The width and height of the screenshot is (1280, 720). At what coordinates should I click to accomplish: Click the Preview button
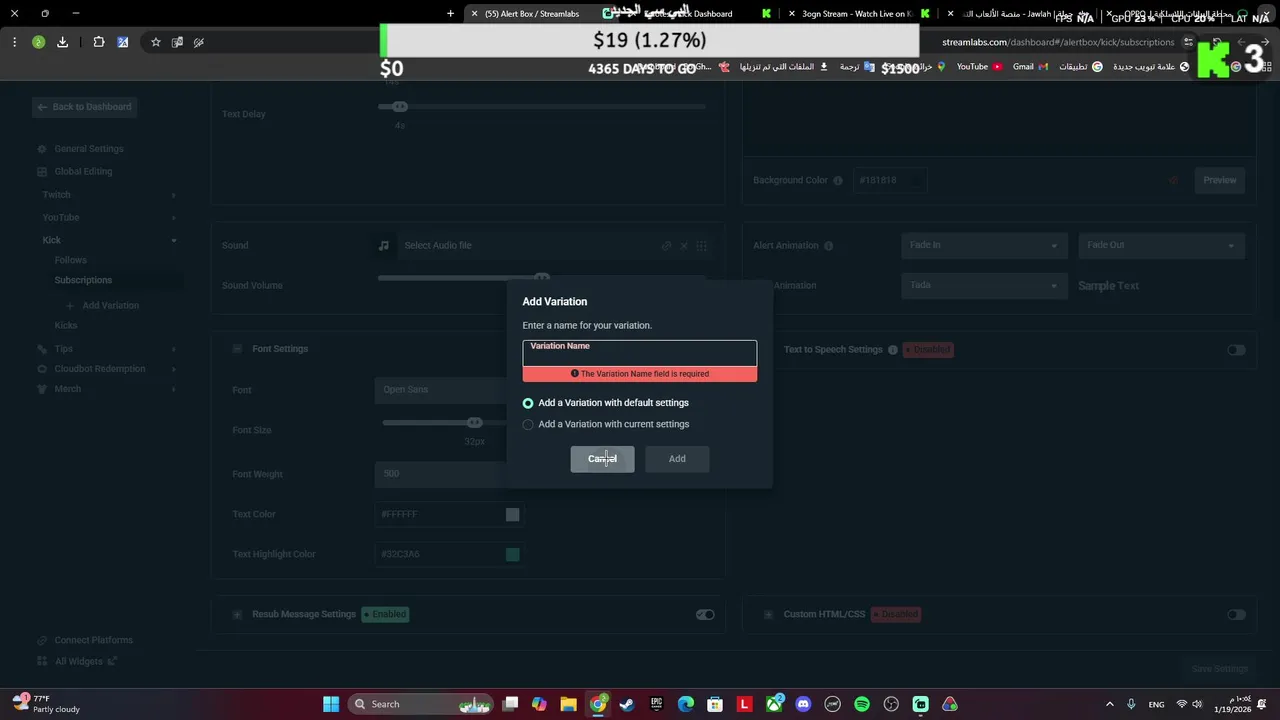pos(1219,181)
